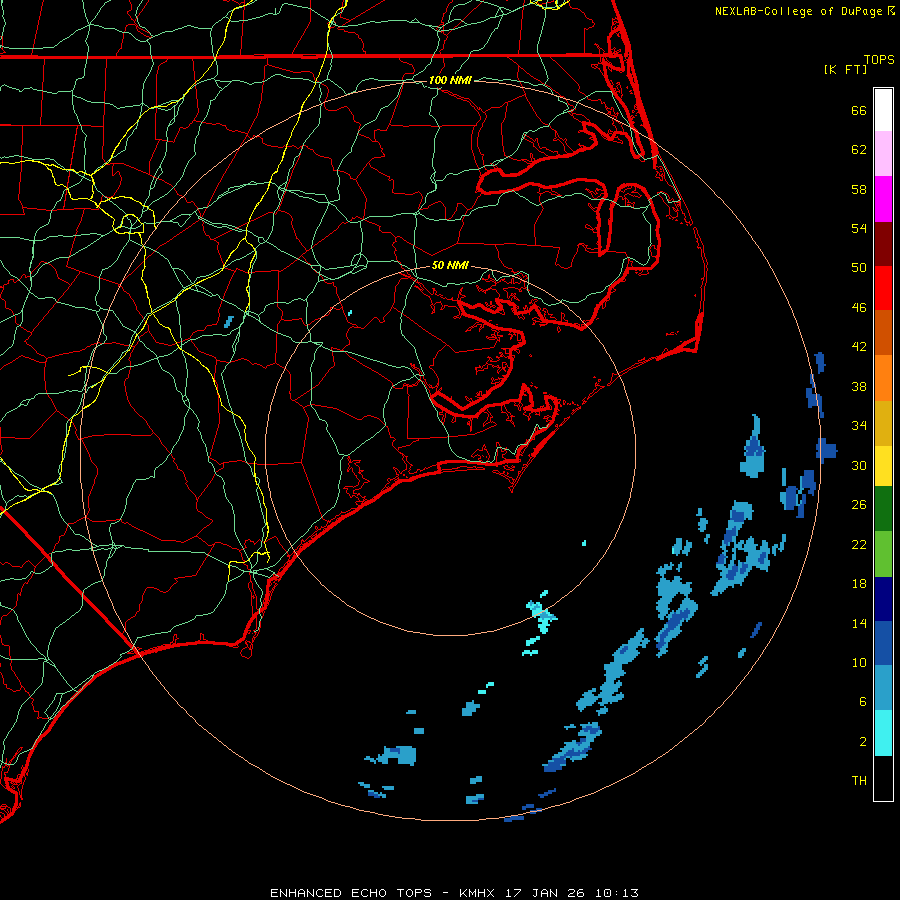Click the 100 NMI range ring label
The image size is (900, 900).
tap(451, 80)
